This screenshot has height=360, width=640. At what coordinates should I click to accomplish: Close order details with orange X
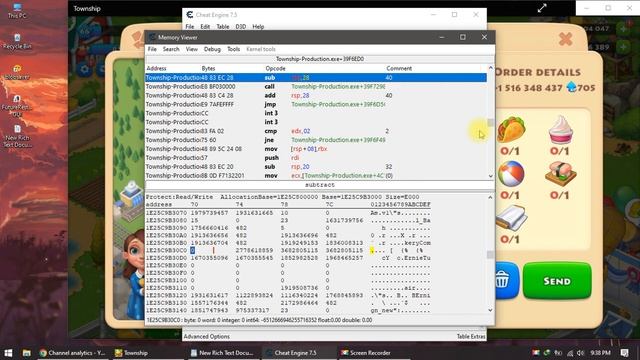pos(566,39)
